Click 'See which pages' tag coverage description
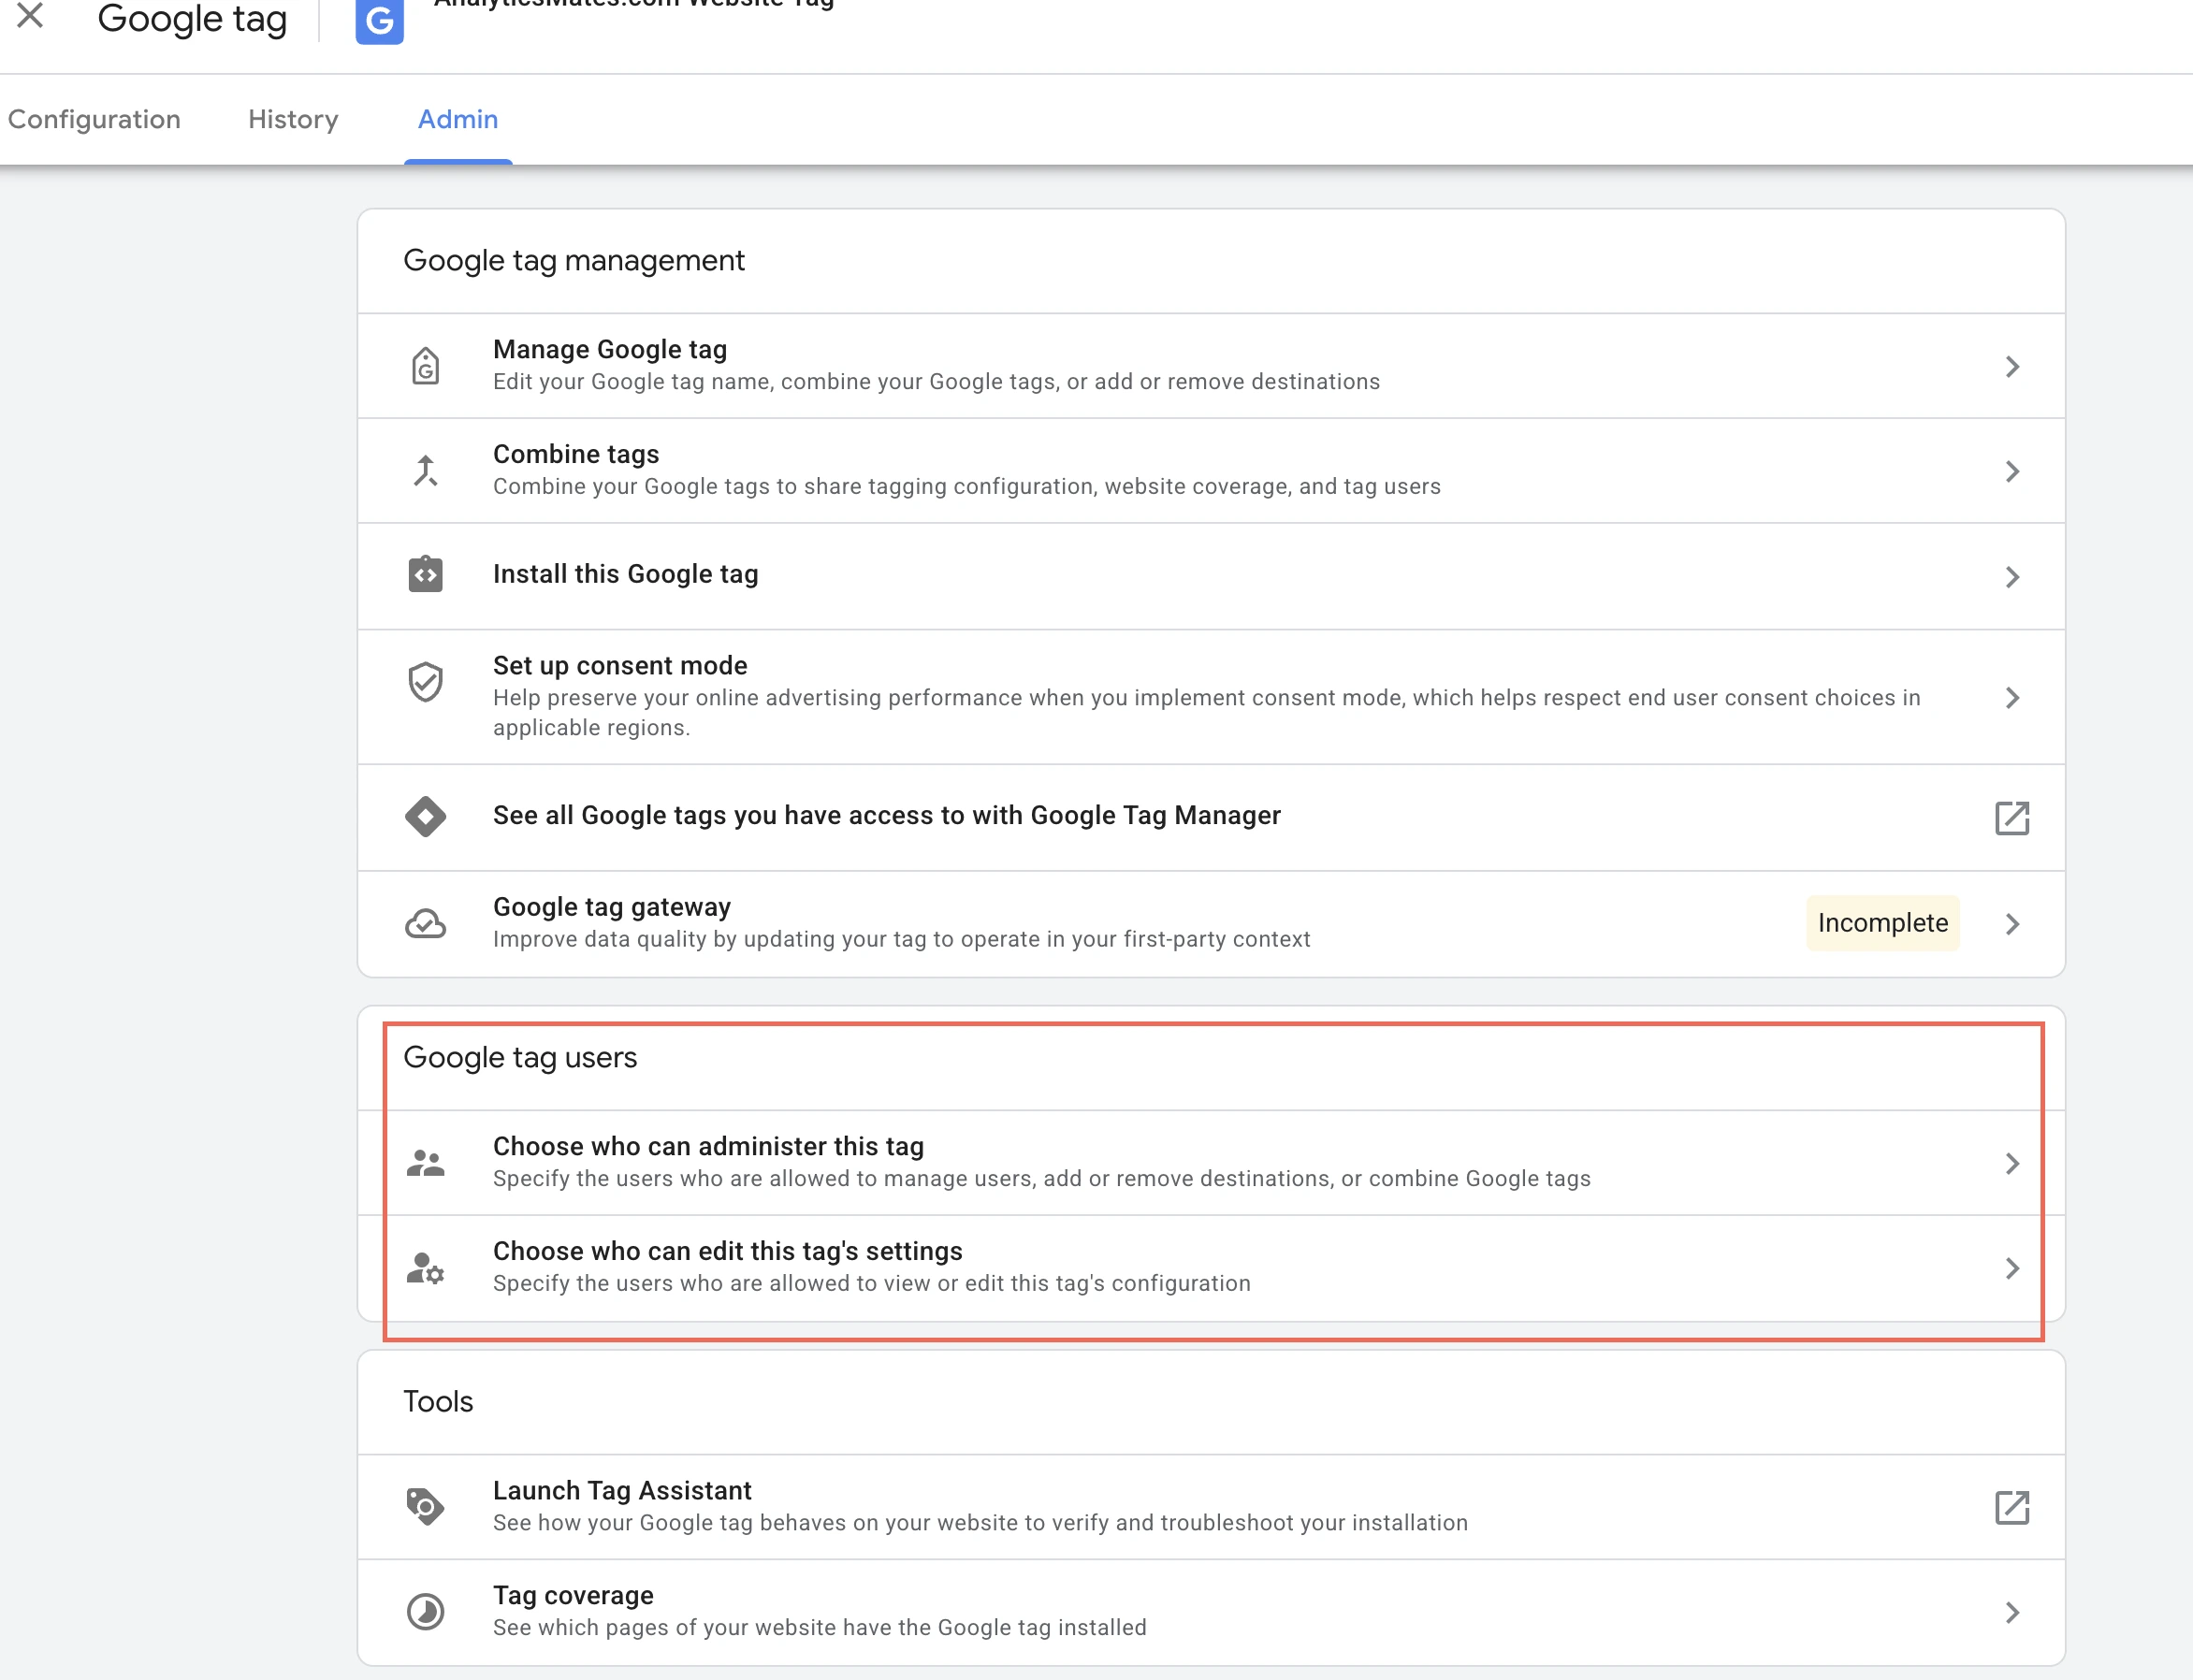 [x=820, y=1627]
